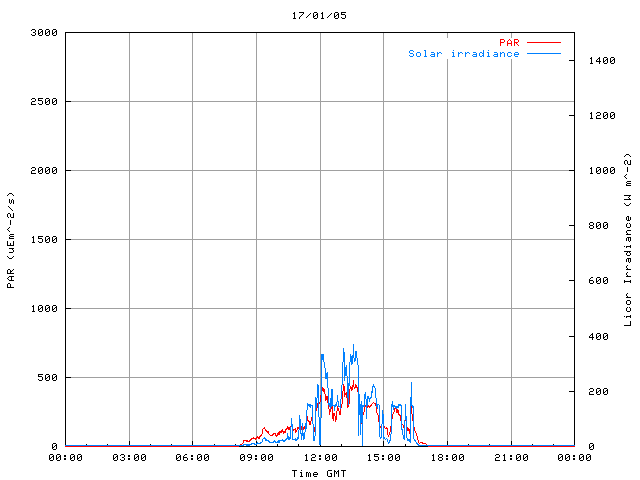
Task: Click the right axis value 200
Action: coord(598,392)
